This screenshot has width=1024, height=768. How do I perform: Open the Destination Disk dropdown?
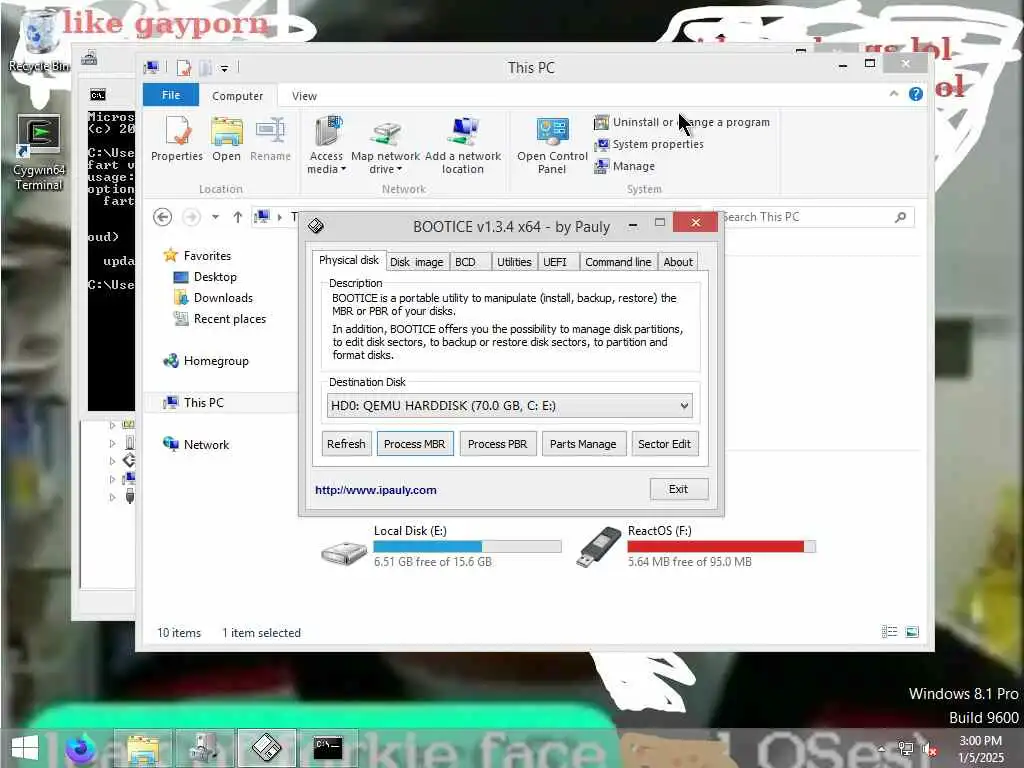(509, 406)
